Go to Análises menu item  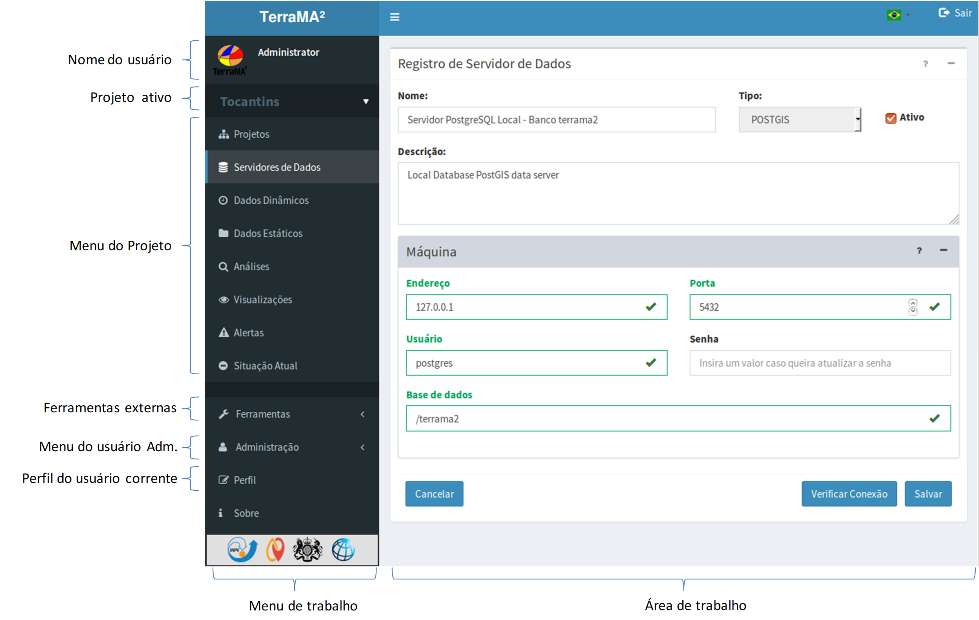pyautogui.click(x=292, y=267)
